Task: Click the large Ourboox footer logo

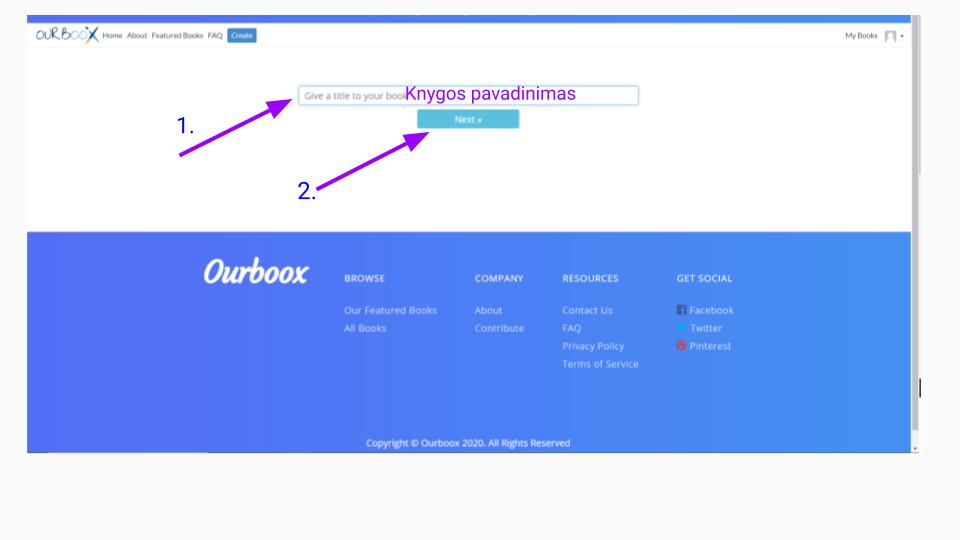Action: tap(256, 273)
